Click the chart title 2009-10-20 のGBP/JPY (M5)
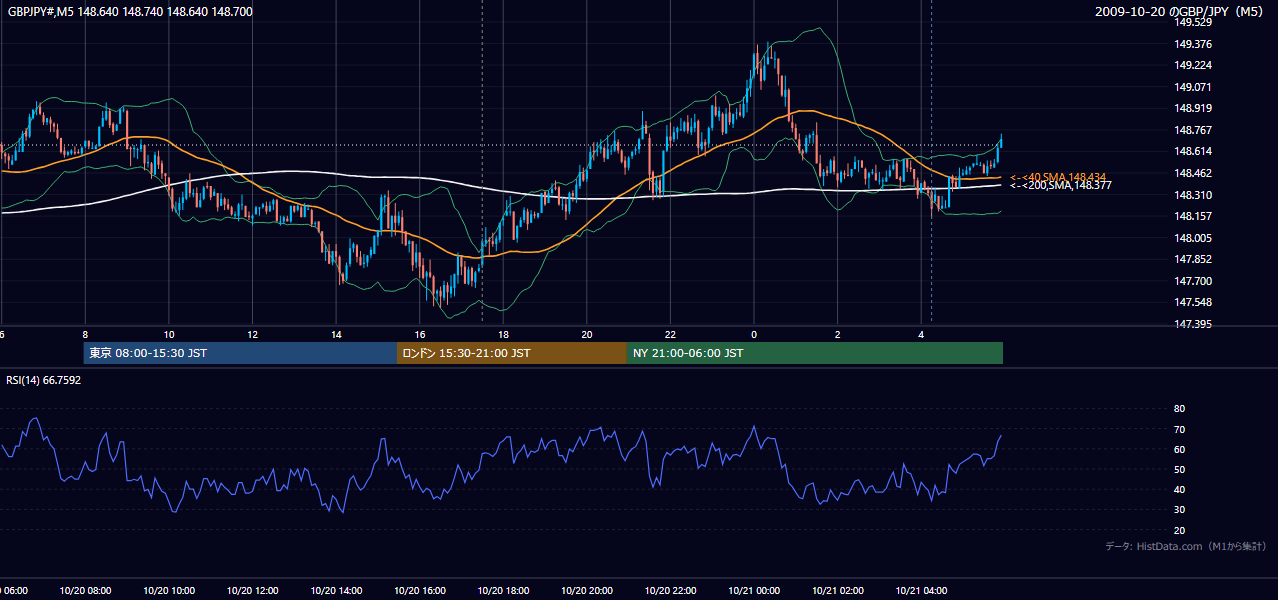The height and width of the screenshot is (600, 1278). pos(1180,12)
